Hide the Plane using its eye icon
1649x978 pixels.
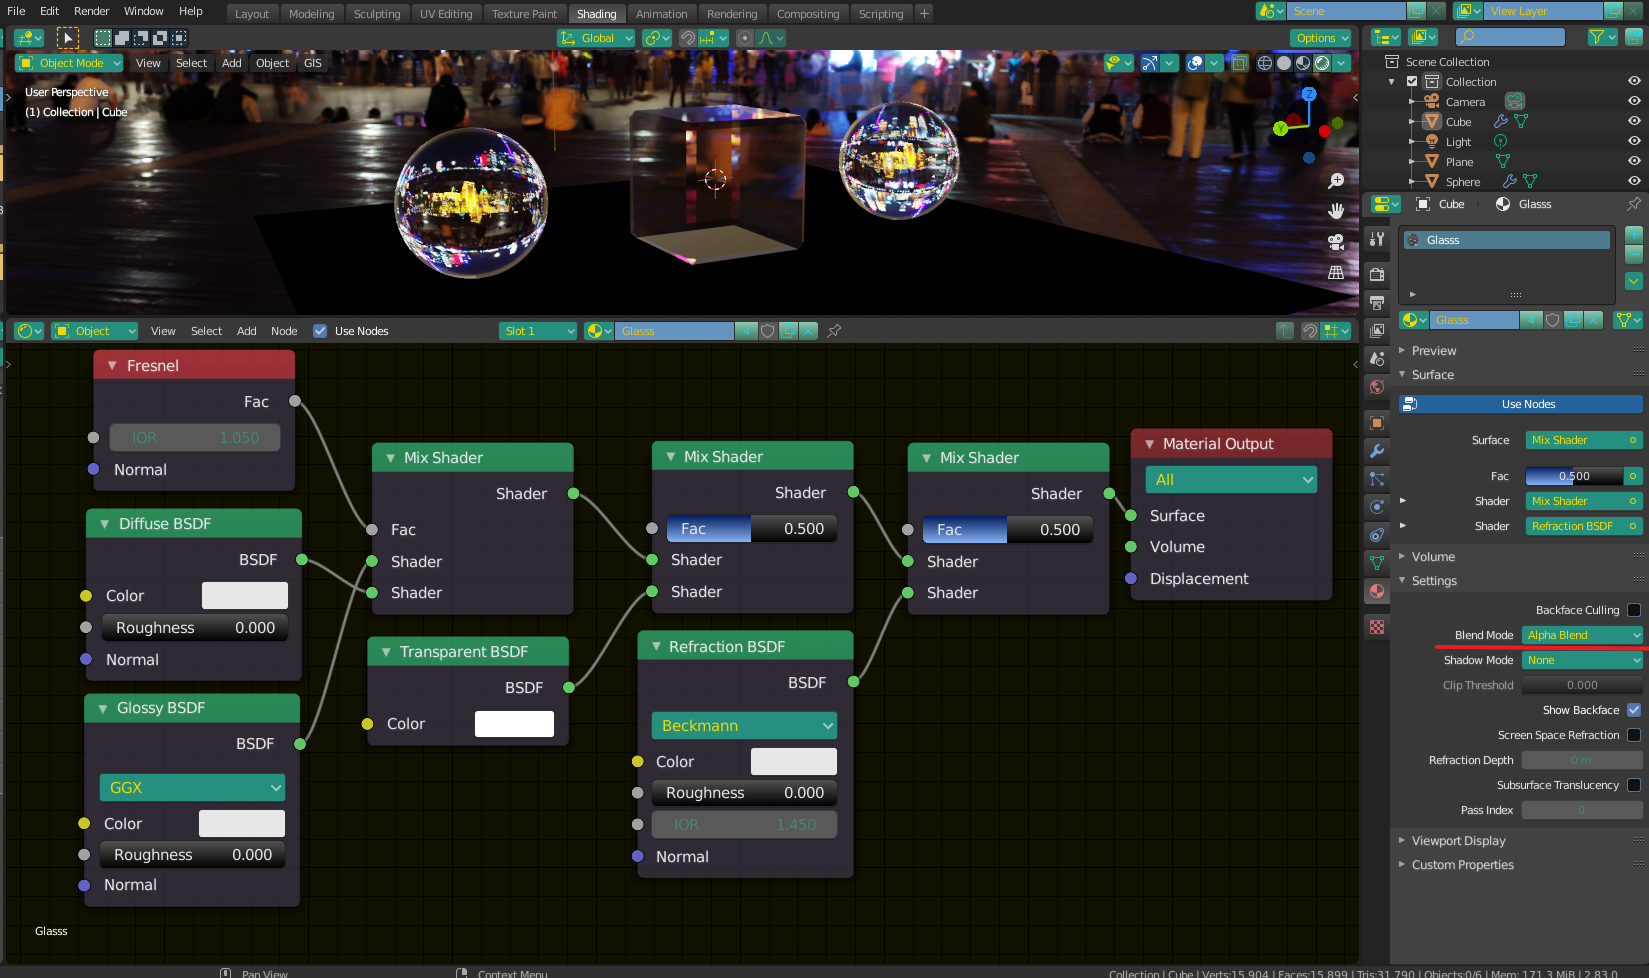coord(1634,161)
